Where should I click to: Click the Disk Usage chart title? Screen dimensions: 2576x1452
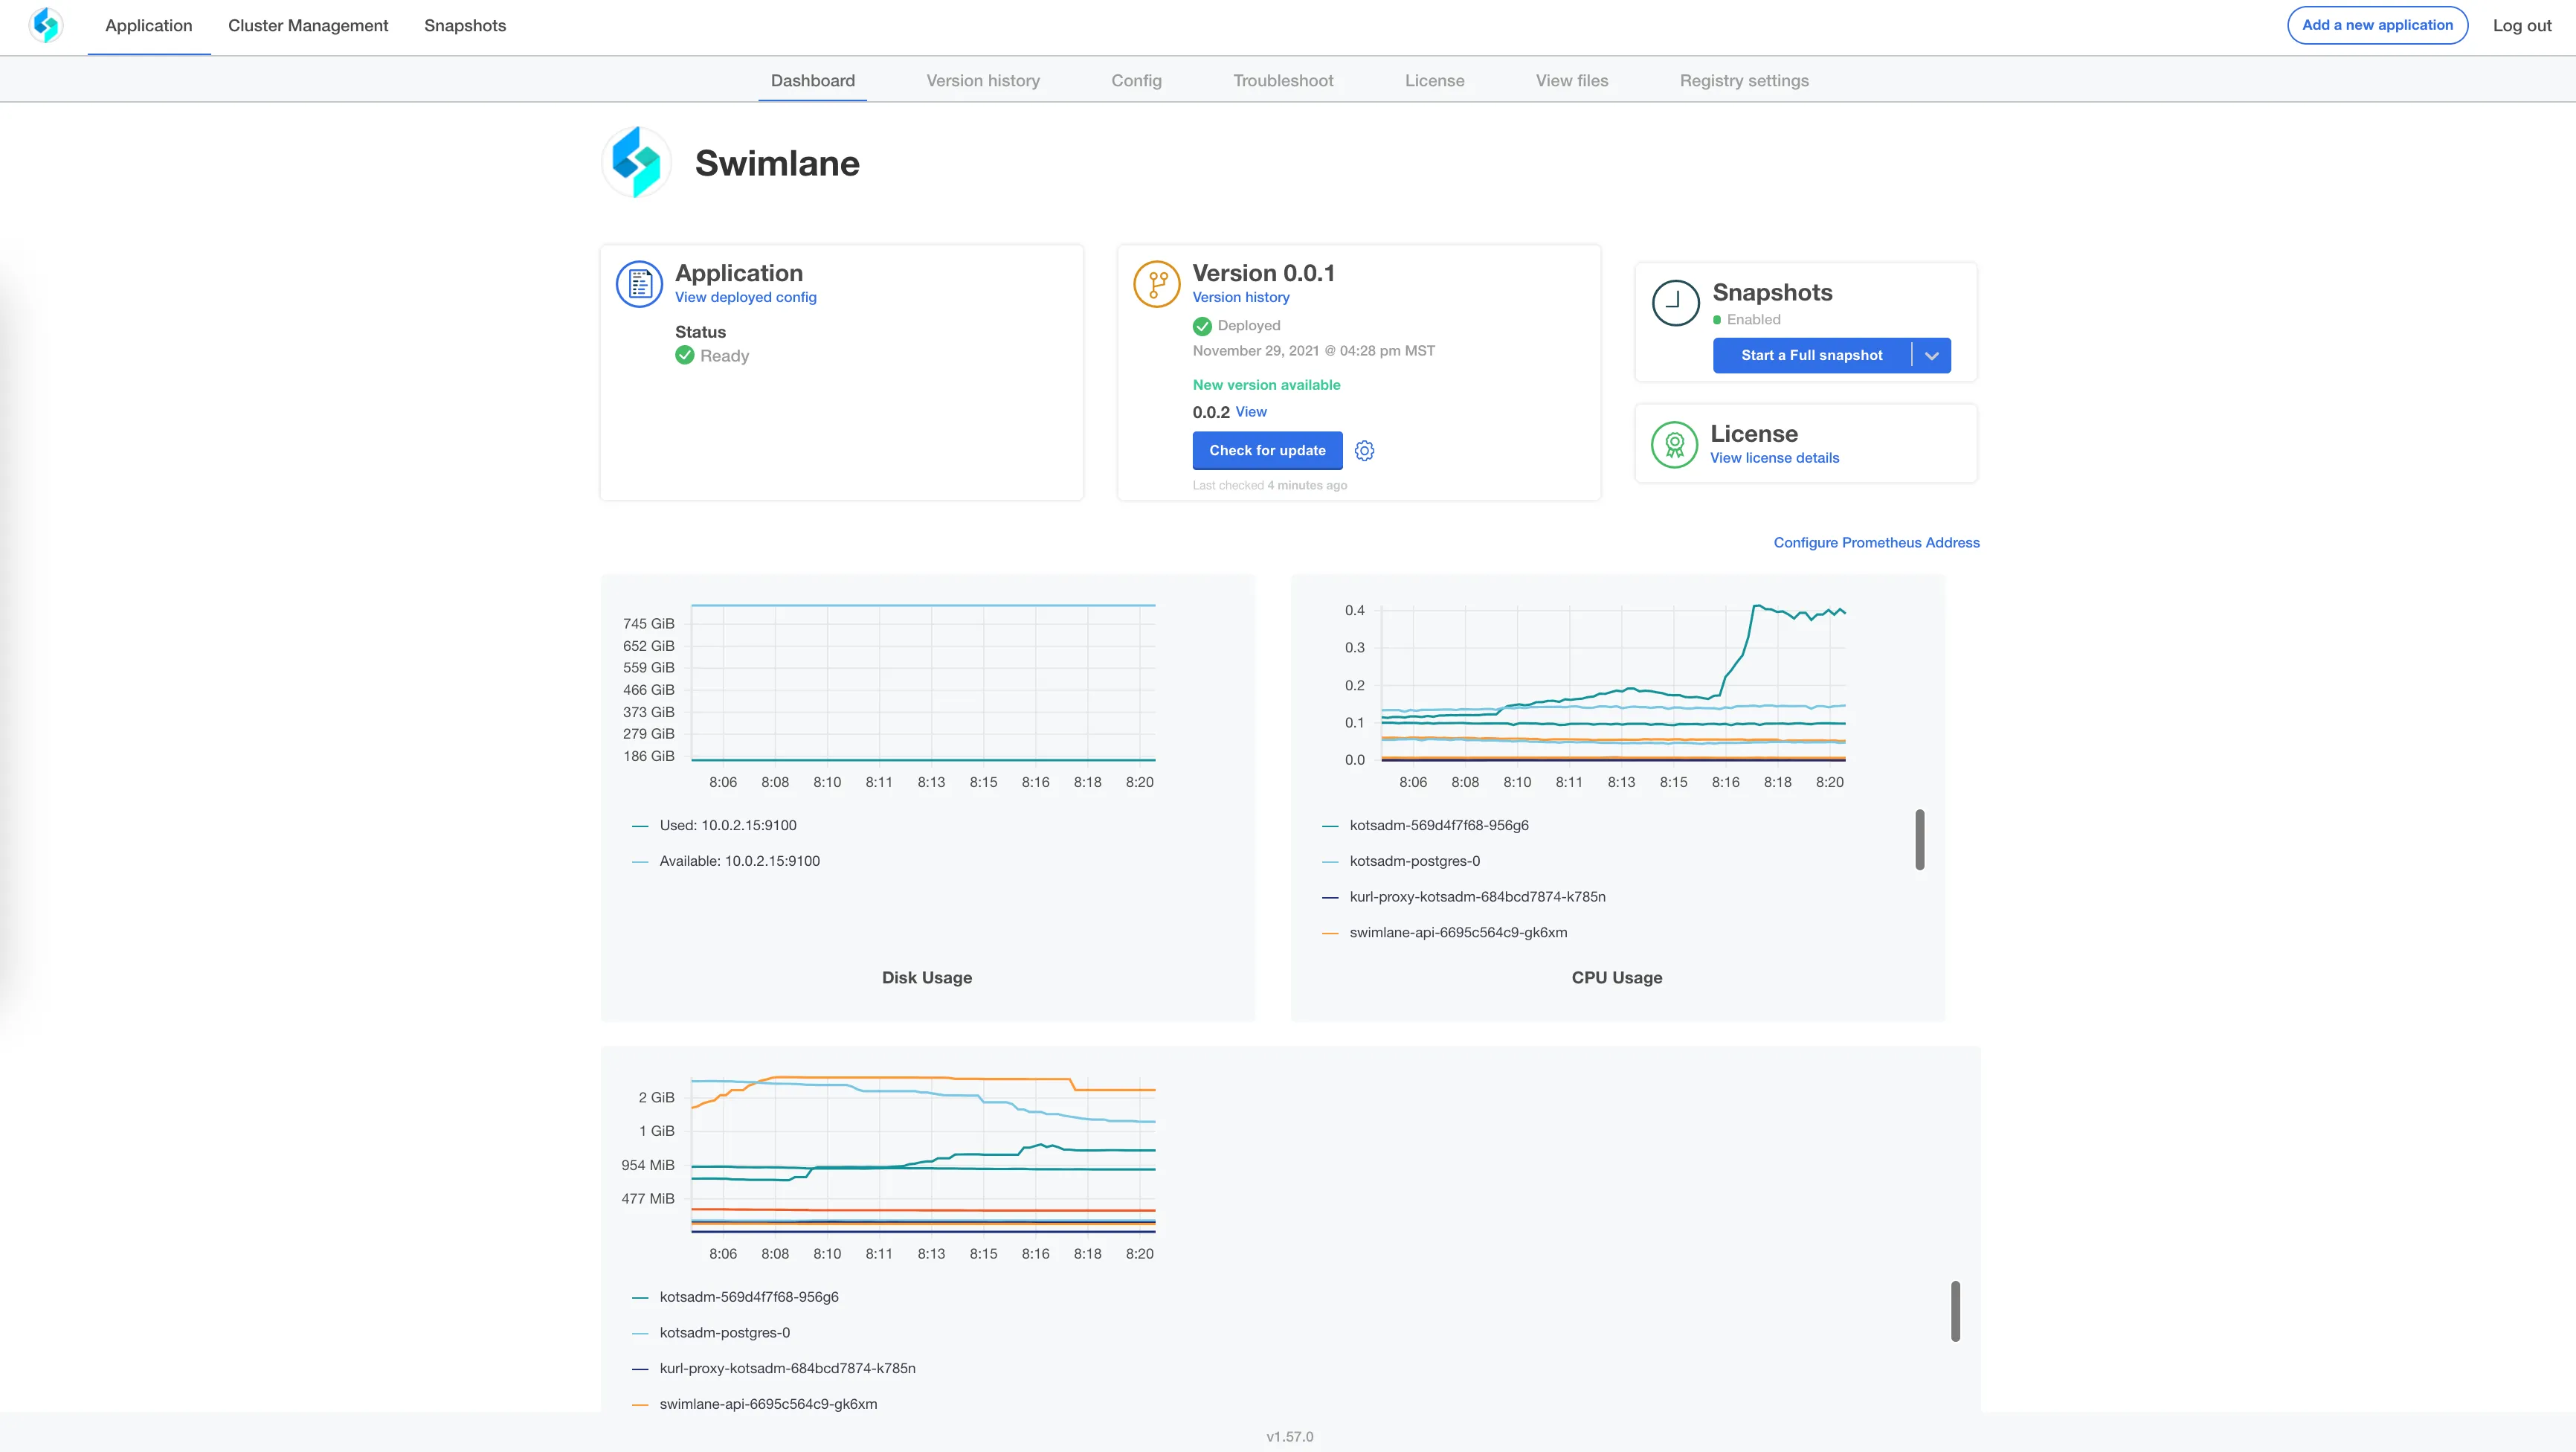click(927, 978)
